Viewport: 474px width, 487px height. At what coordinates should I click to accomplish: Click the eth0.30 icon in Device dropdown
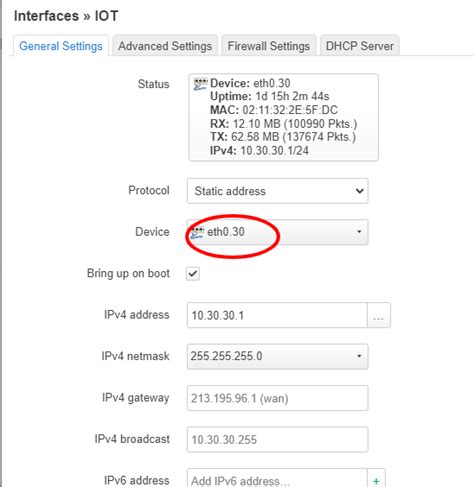(197, 232)
